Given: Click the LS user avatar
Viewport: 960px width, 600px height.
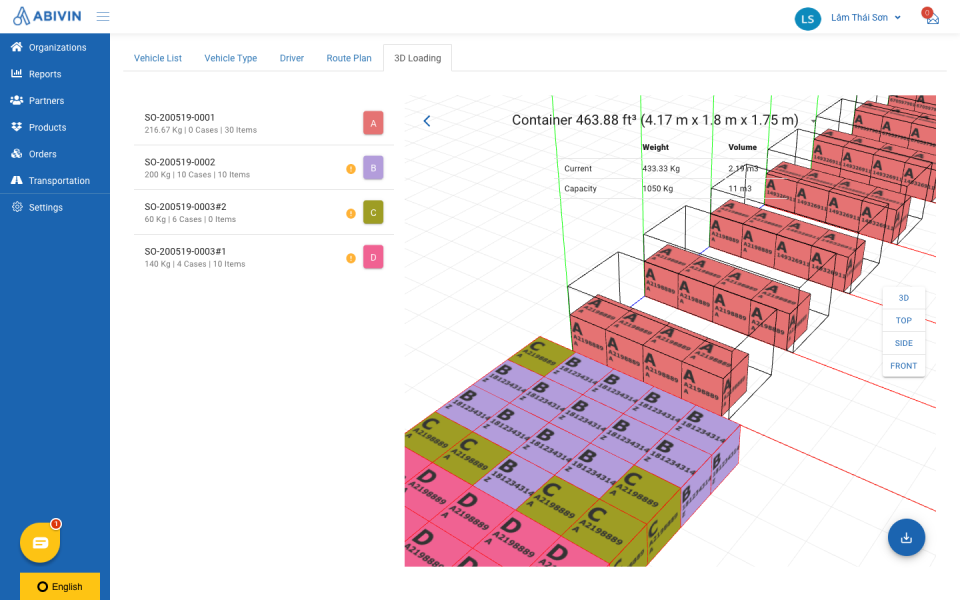Looking at the screenshot, I should click(808, 18).
